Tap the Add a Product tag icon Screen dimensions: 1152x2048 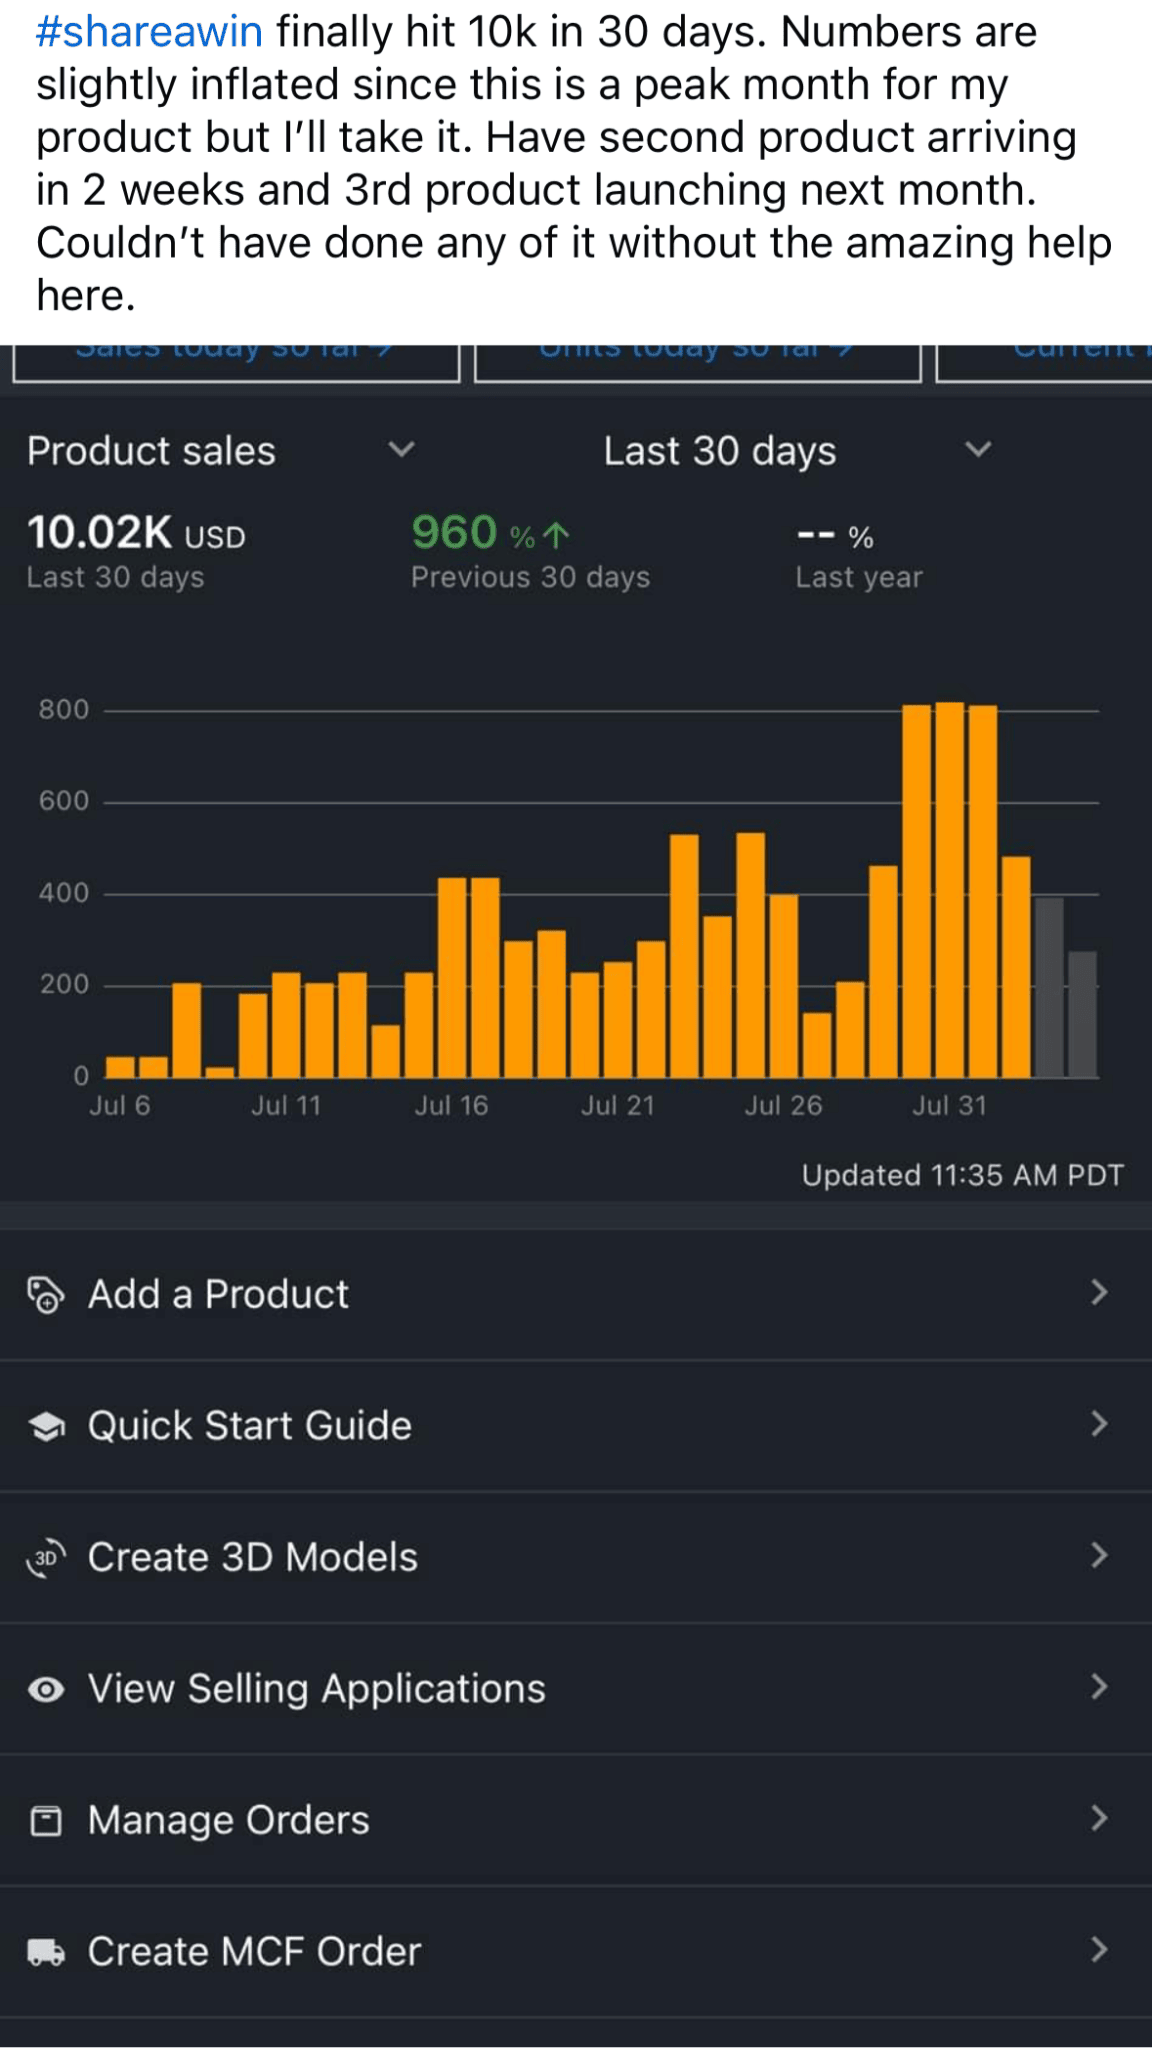click(x=45, y=1294)
